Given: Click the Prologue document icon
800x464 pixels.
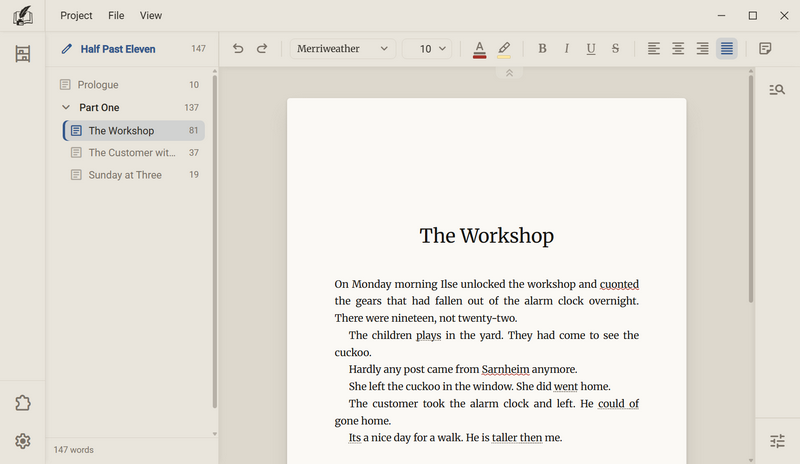Looking at the screenshot, I should [x=65, y=85].
